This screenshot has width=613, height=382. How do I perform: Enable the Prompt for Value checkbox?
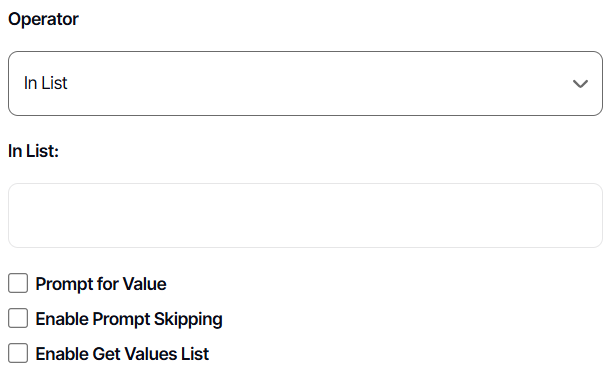(x=18, y=283)
